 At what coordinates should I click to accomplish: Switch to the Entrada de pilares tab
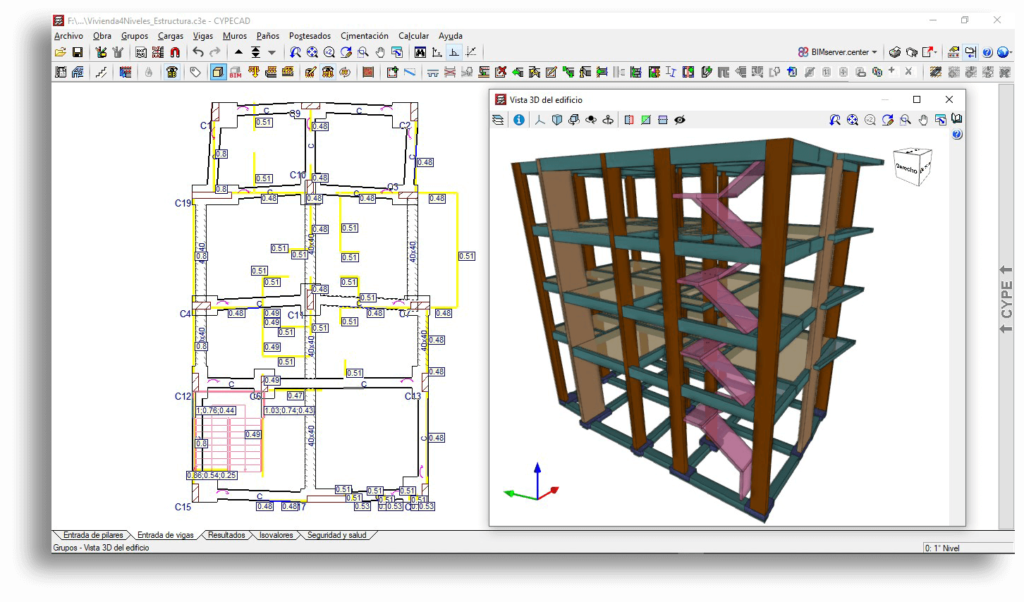93,535
